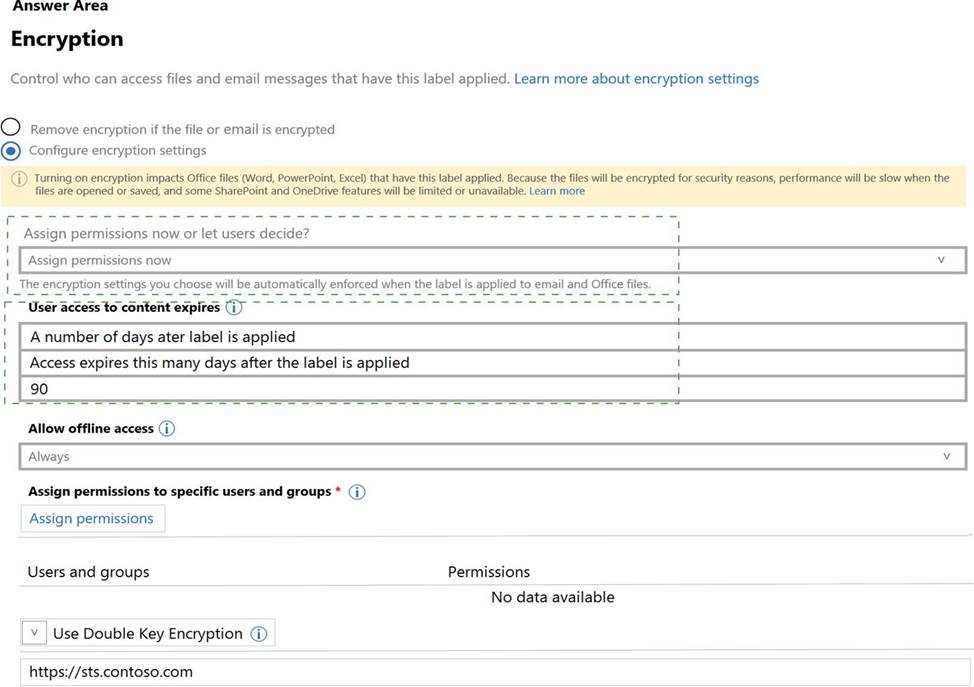This screenshot has width=974, height=687.
Task: Select Remove encryption if file is encrypted
Action: pyautogui.click(x=10, y=128)
